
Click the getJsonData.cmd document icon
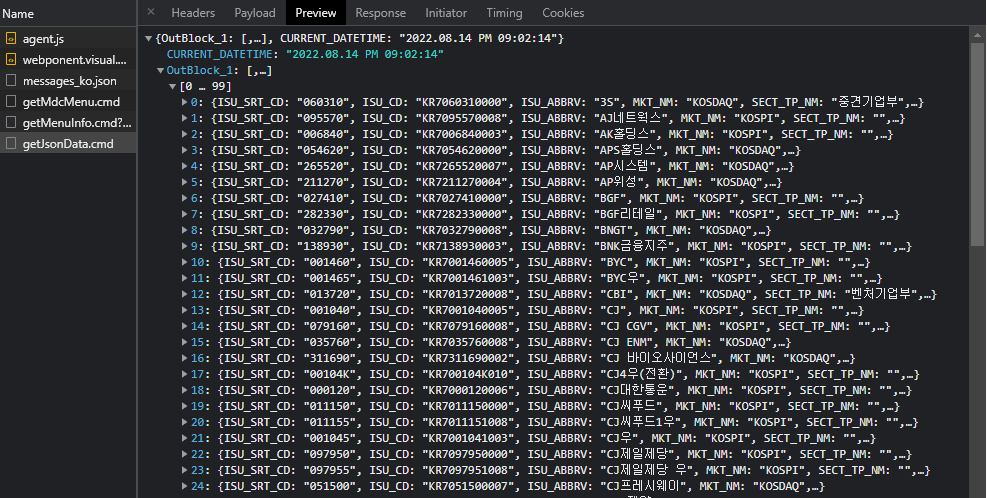tap(11, 144)
